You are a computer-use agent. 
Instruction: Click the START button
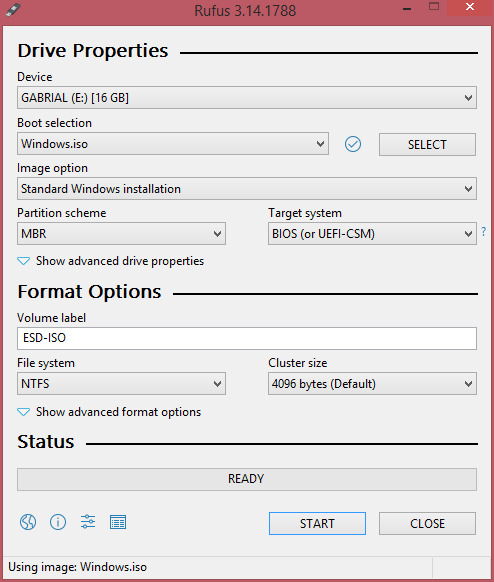pos(317,524)
